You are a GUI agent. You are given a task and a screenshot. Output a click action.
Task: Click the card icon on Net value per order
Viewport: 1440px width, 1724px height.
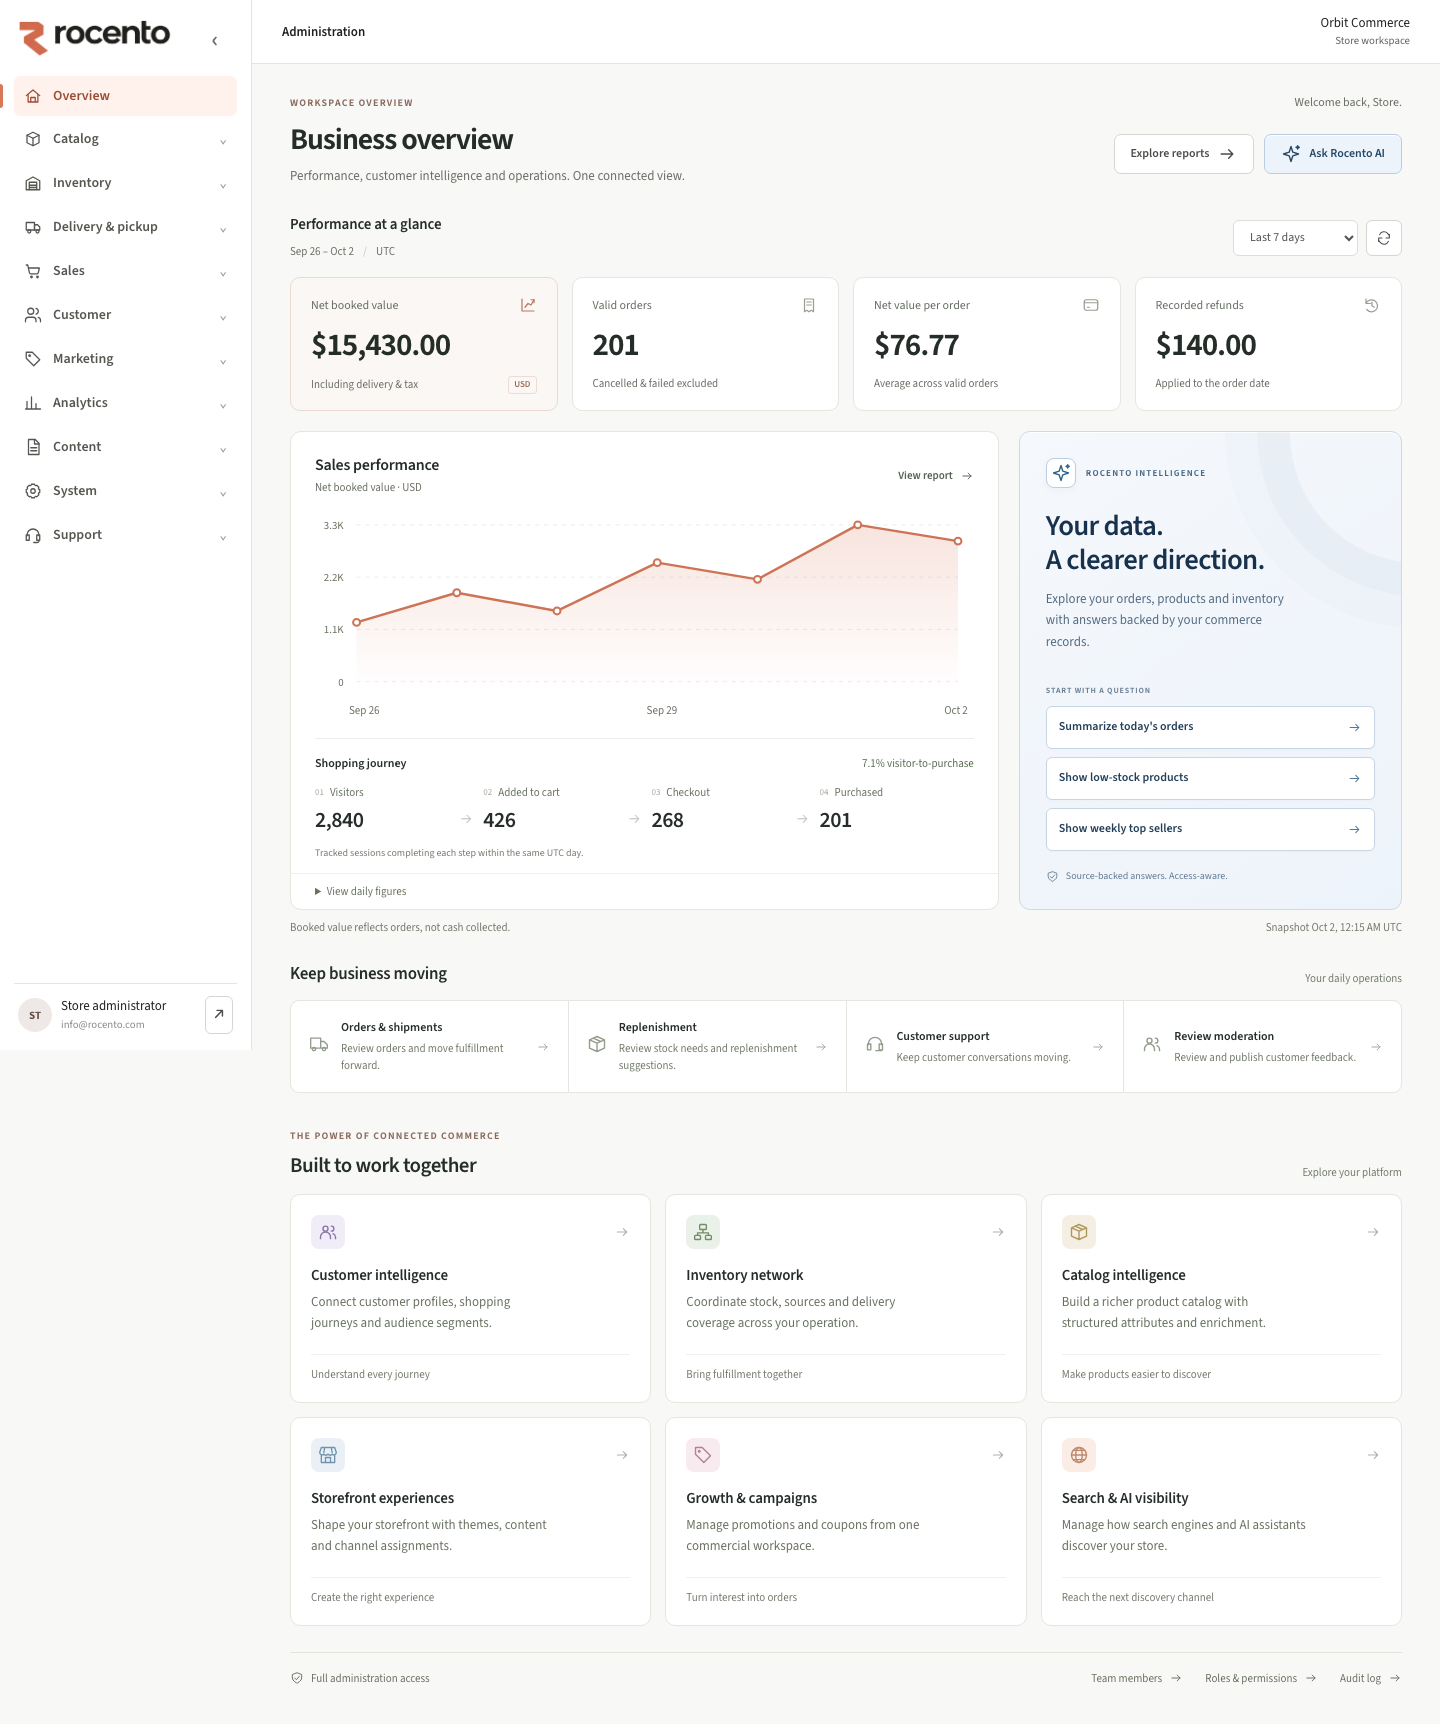click(x=1091, y=305)
